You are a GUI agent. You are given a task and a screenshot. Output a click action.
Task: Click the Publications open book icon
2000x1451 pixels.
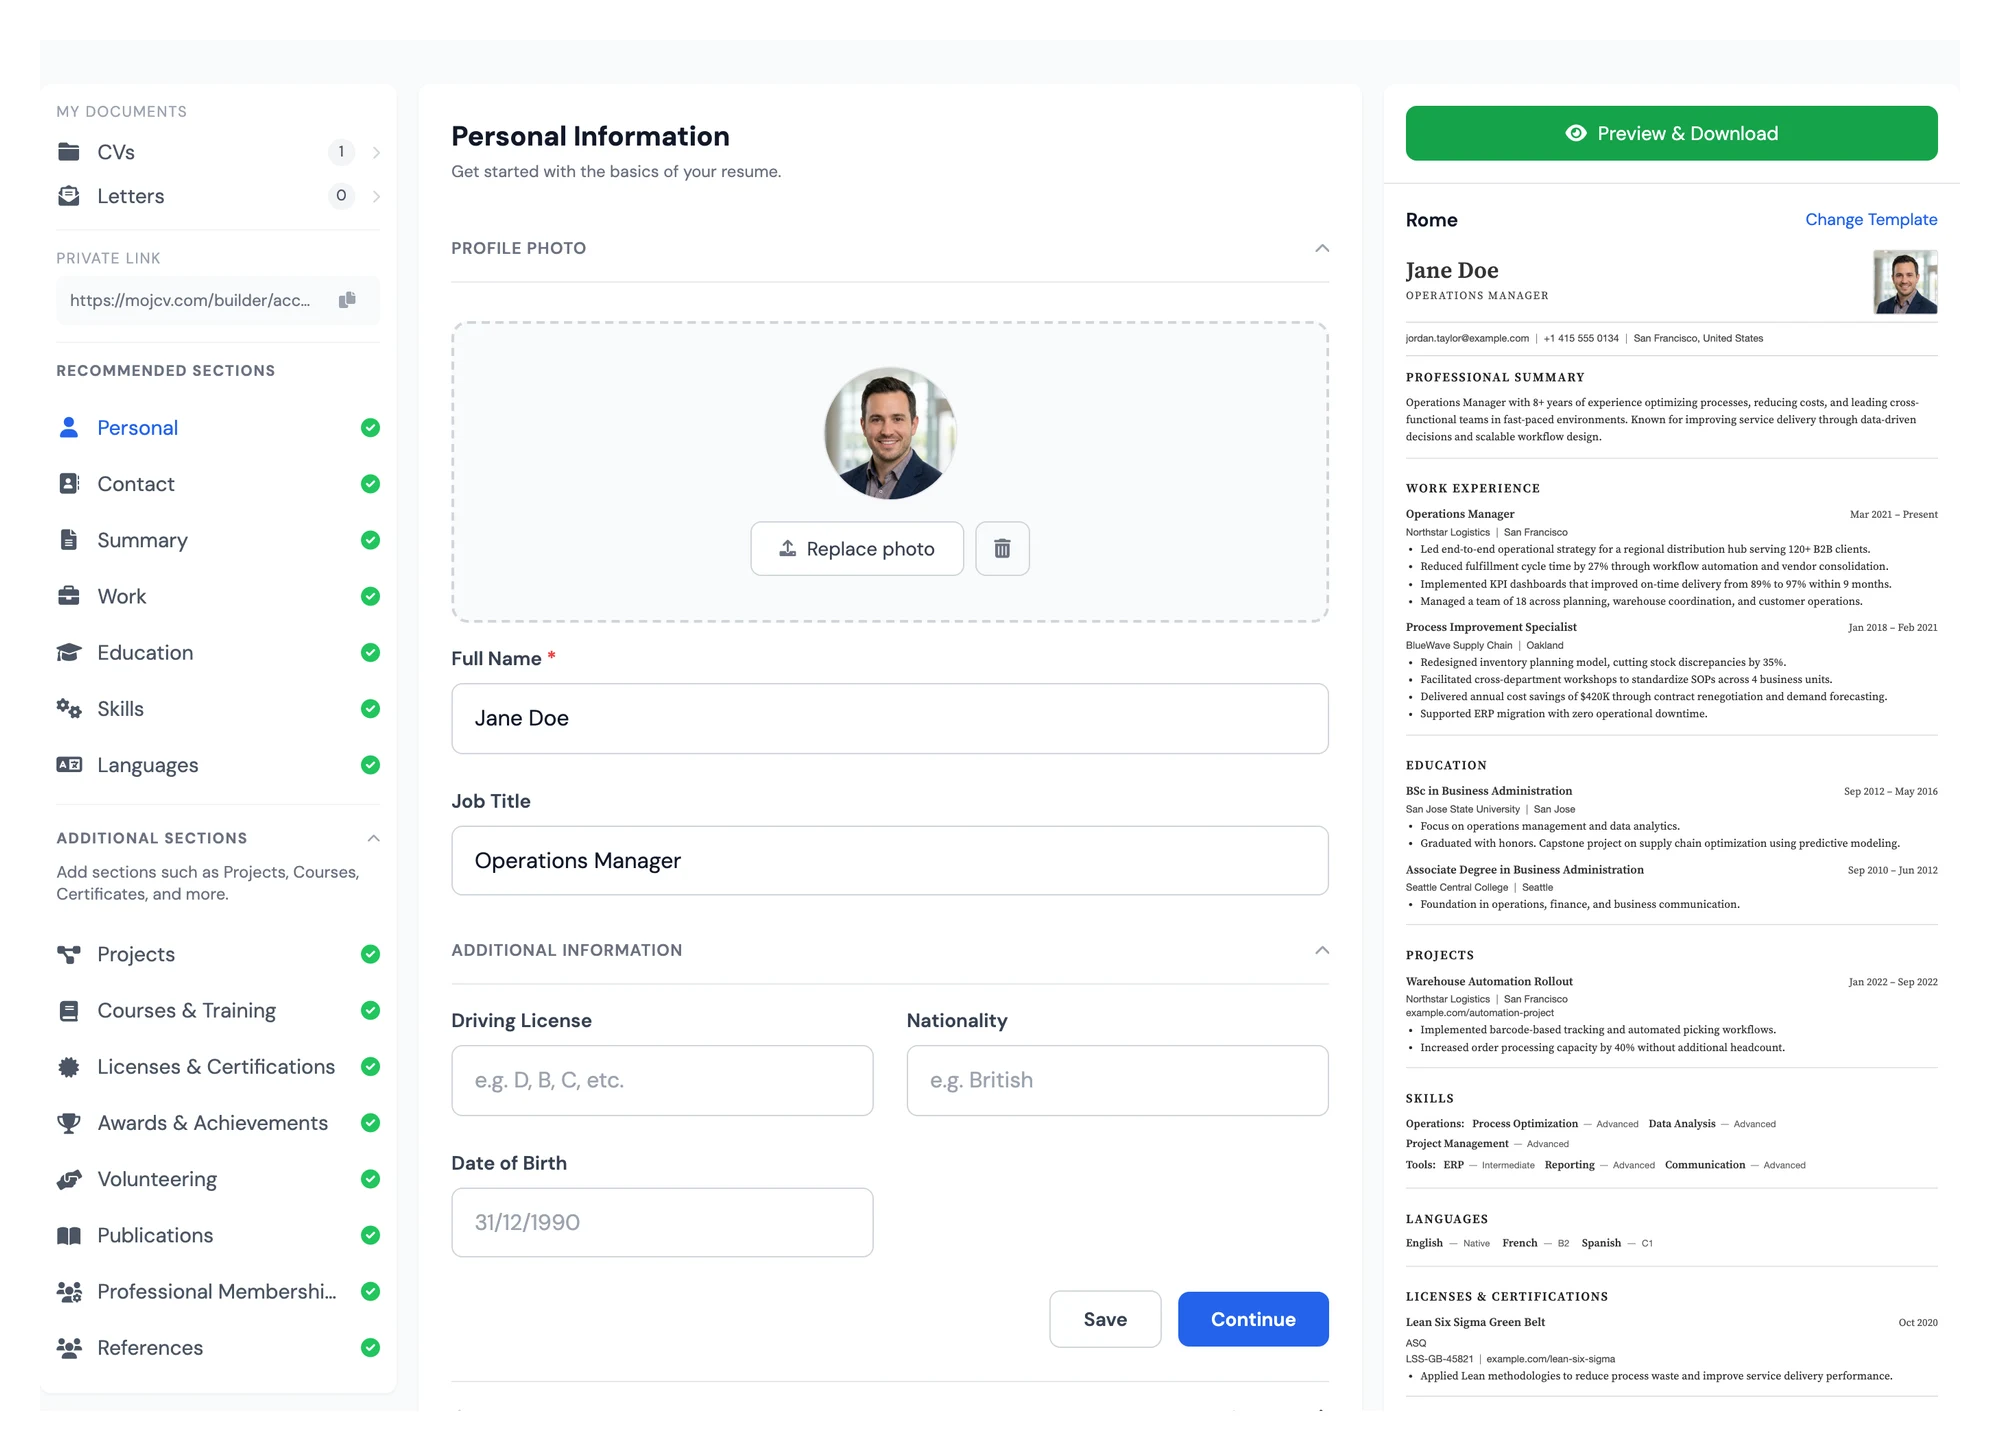coord(69,1235)
